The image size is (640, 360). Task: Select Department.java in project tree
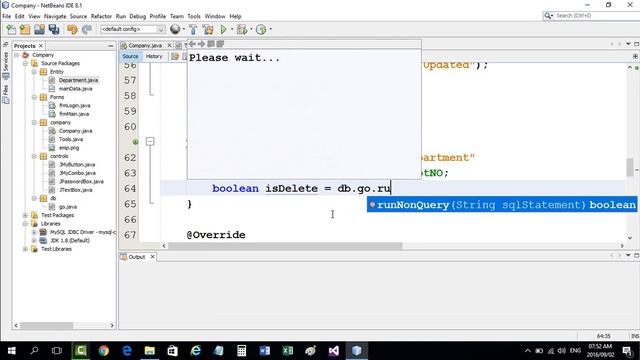click(x=78, y=80)
